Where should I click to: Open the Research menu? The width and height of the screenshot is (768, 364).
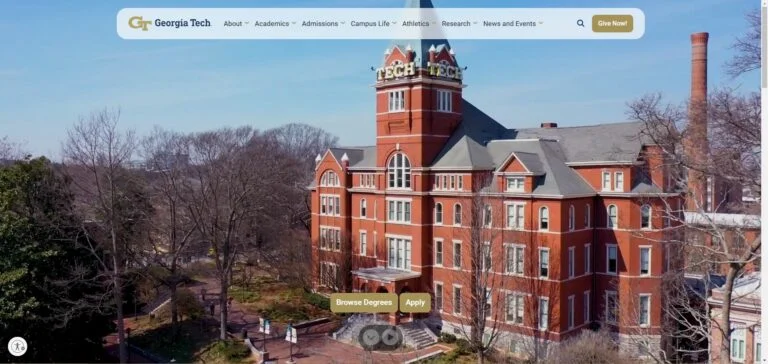click(456, 24)
